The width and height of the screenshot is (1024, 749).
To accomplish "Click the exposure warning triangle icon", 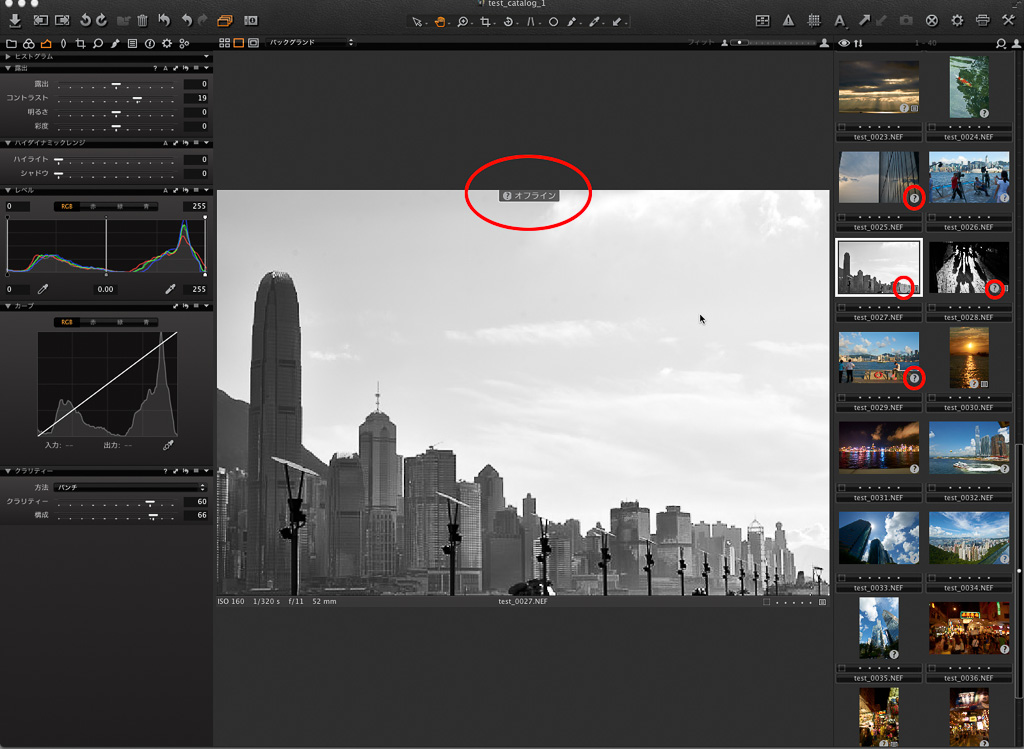I will tap(788, 20).
